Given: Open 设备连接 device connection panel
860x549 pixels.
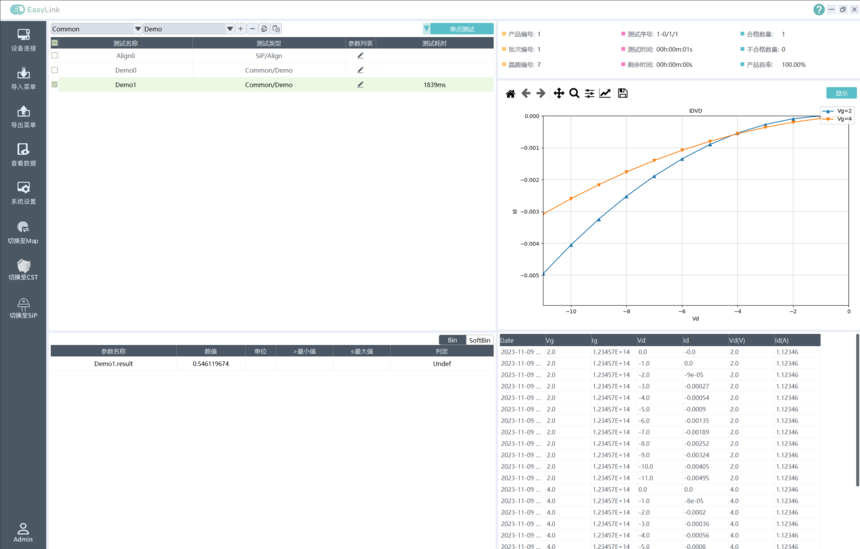Looking at the screenshot, I should (23, 40).
